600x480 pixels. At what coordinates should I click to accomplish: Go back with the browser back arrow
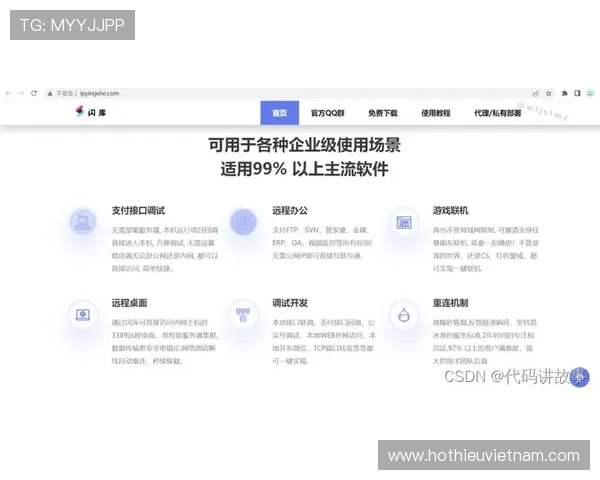point(8,93)
